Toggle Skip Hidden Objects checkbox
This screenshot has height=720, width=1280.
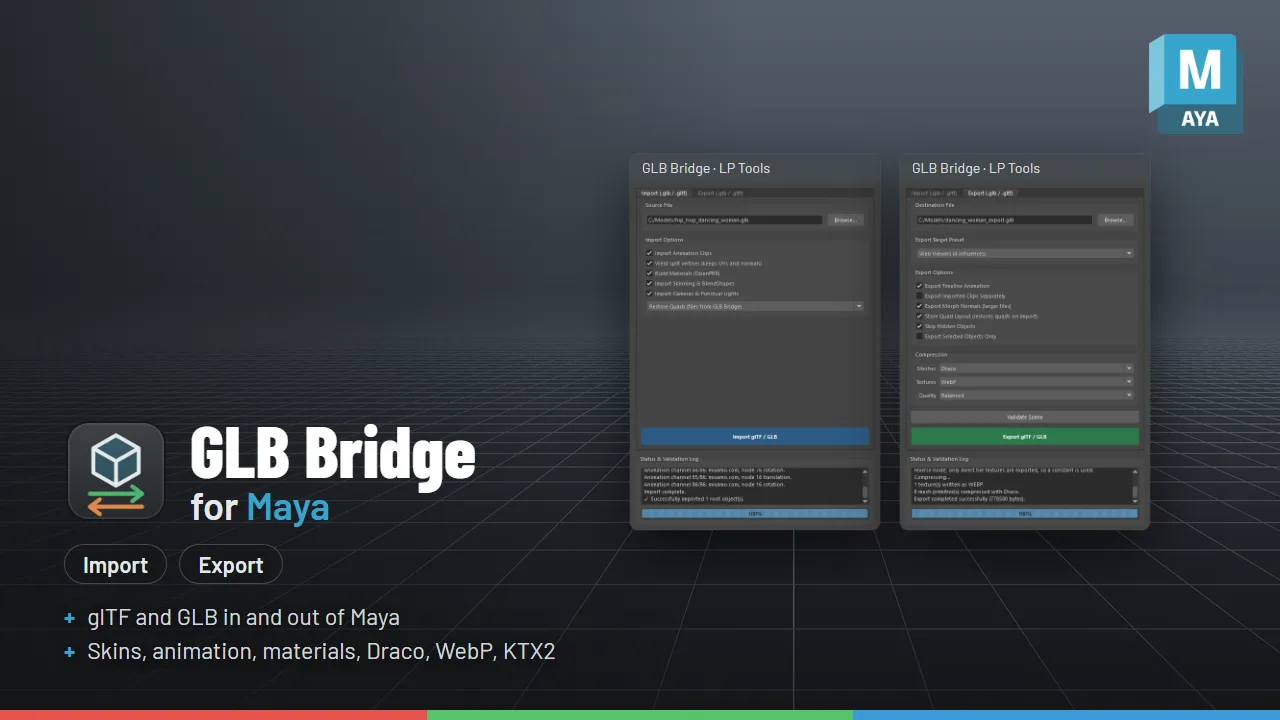919,326
